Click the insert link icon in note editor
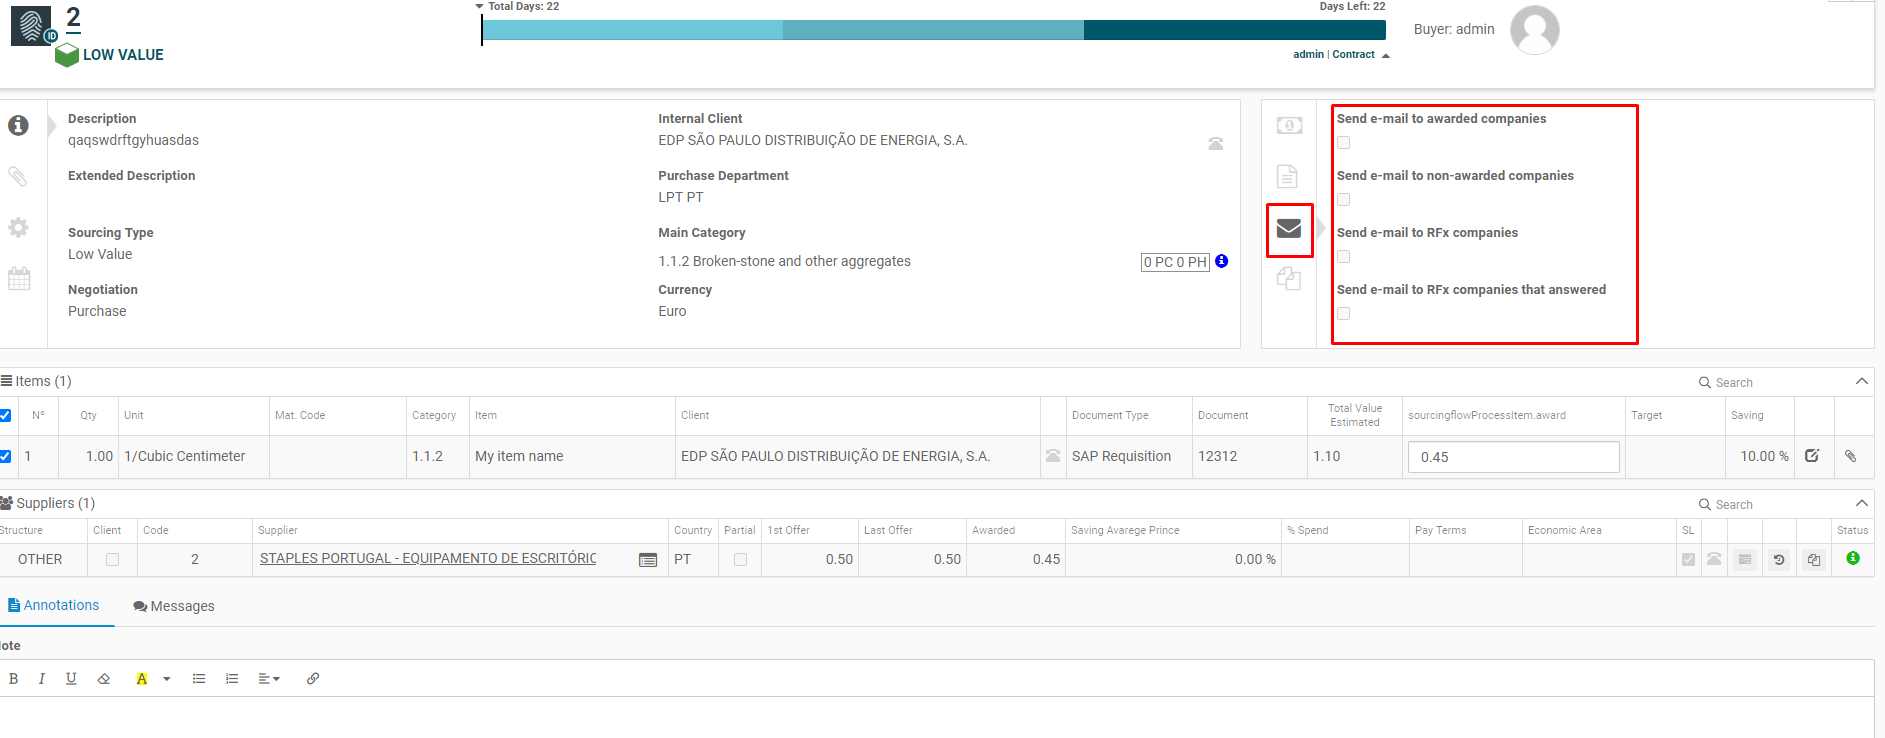This screenshot has width=1885, height=738. coord(313,679)
